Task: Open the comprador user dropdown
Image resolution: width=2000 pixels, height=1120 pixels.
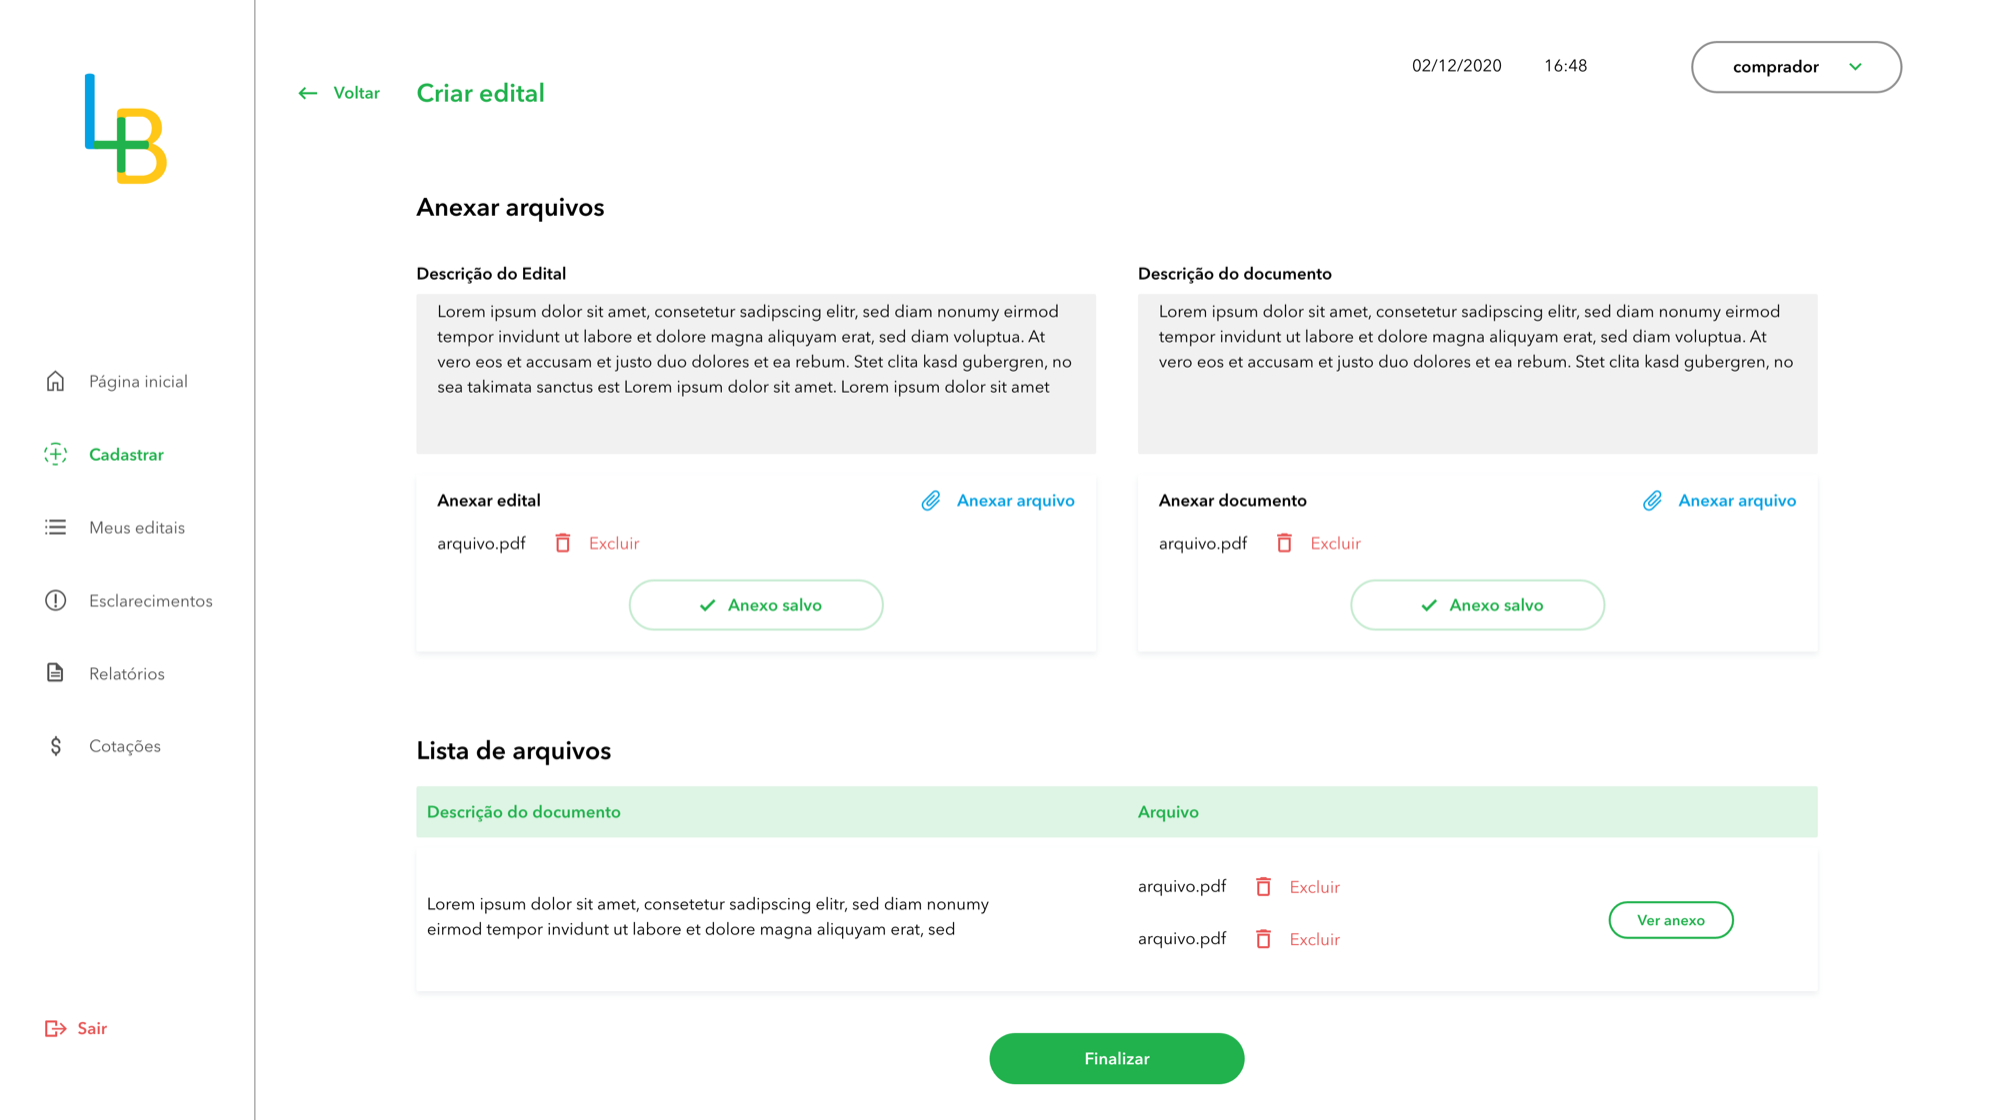Action: 1796,67
